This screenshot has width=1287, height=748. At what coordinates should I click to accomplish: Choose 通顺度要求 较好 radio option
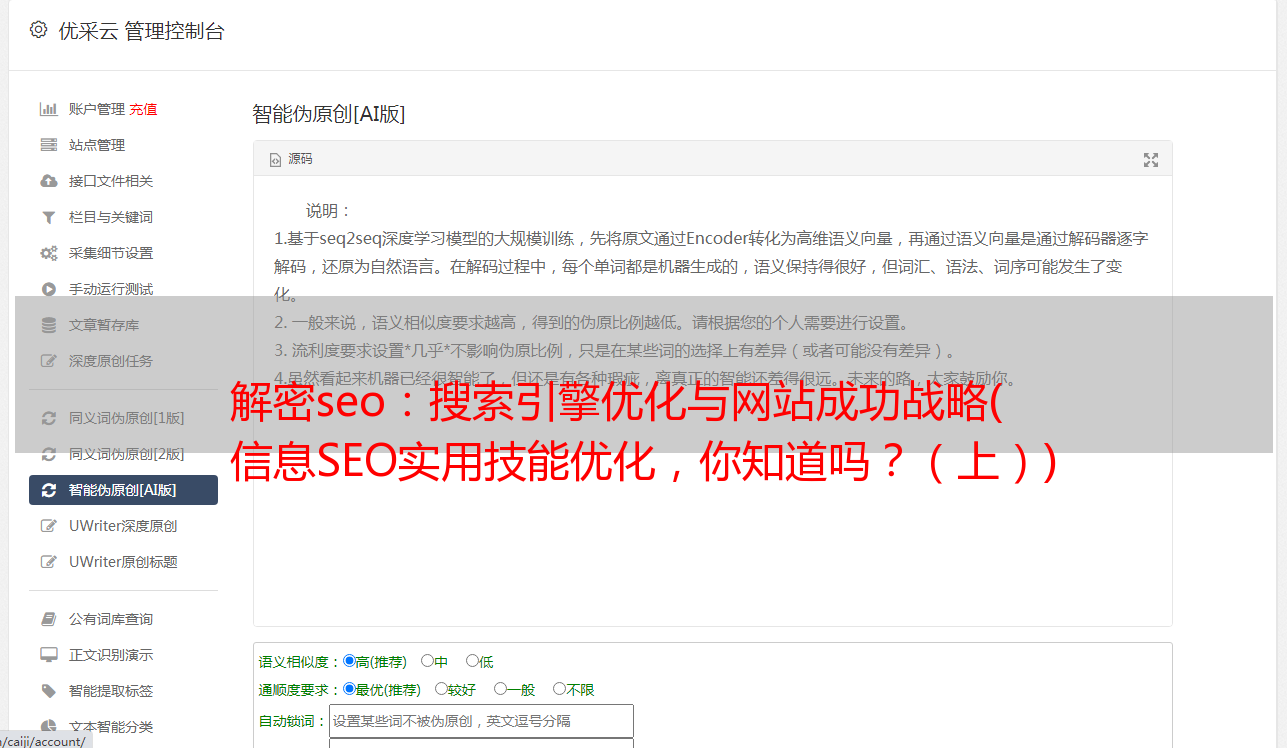tap(441, 689)
